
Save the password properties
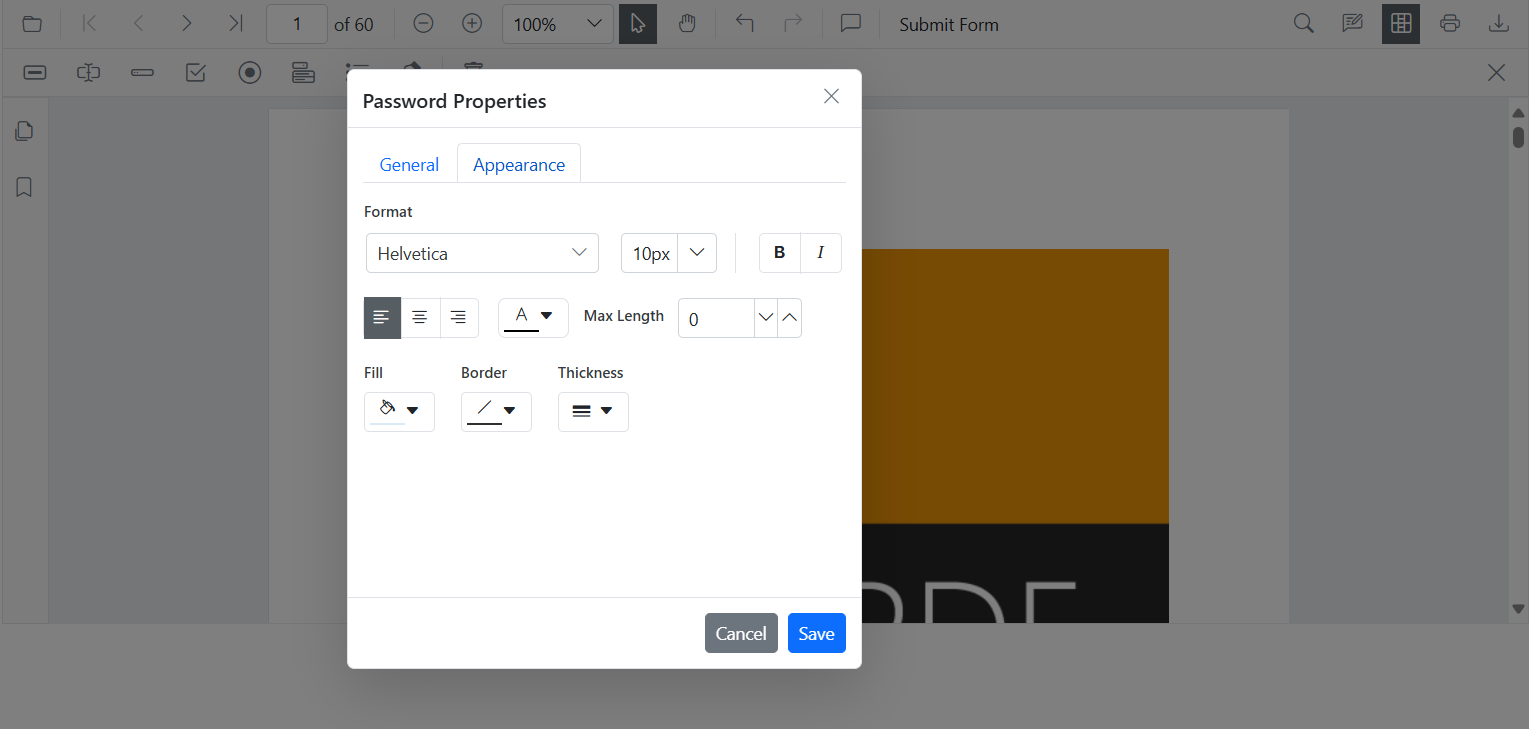click(x=817, y=633)
